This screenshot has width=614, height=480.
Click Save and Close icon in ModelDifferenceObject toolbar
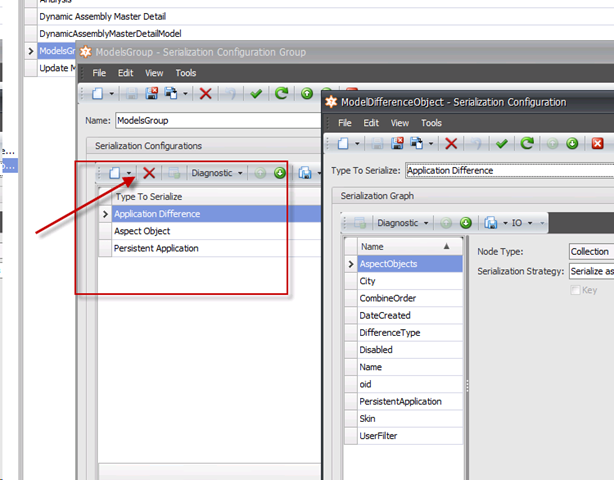397,144
